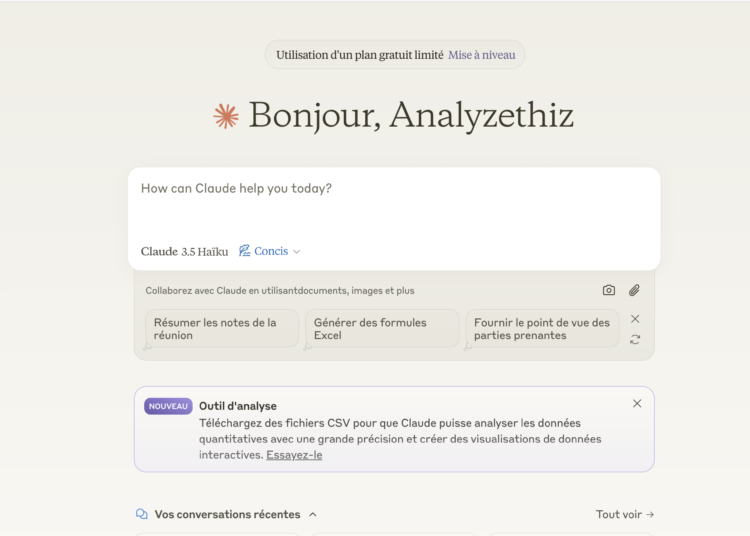Collapse Vos conversations récentes section
750x536 pixels.
(x=313, y=514)
